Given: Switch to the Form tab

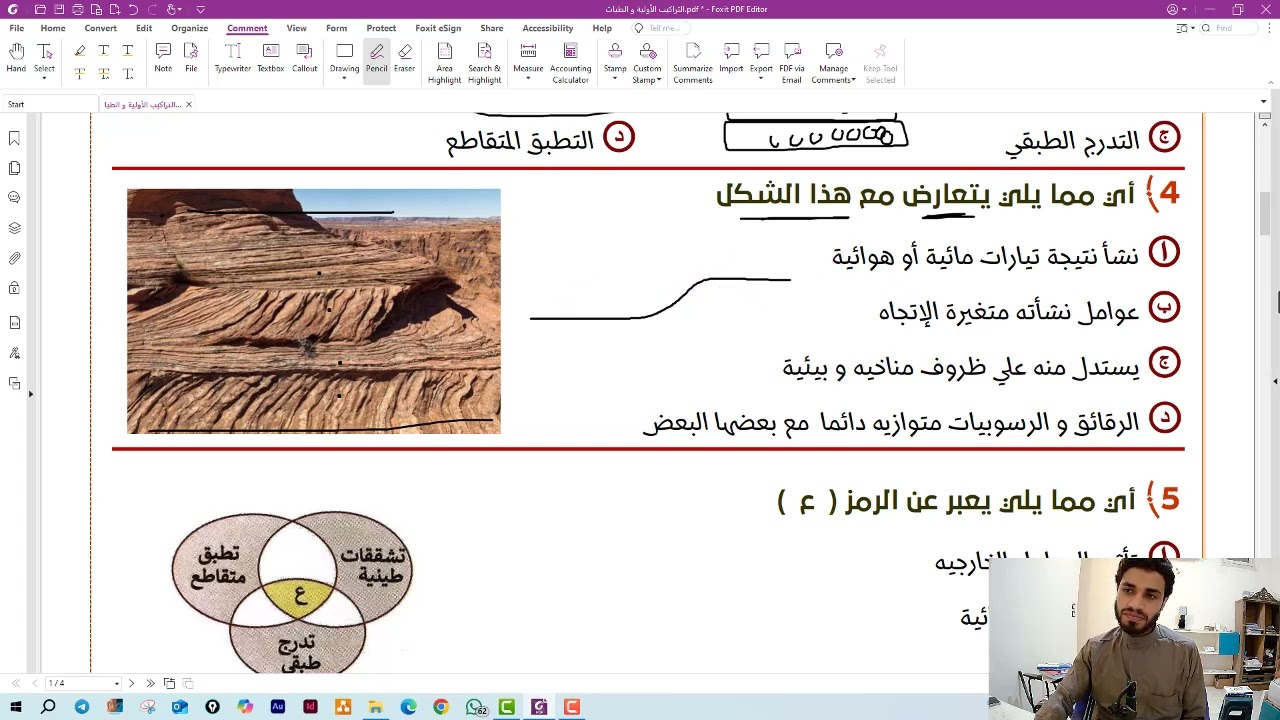Looking at the screenshot, I should 336,28.
